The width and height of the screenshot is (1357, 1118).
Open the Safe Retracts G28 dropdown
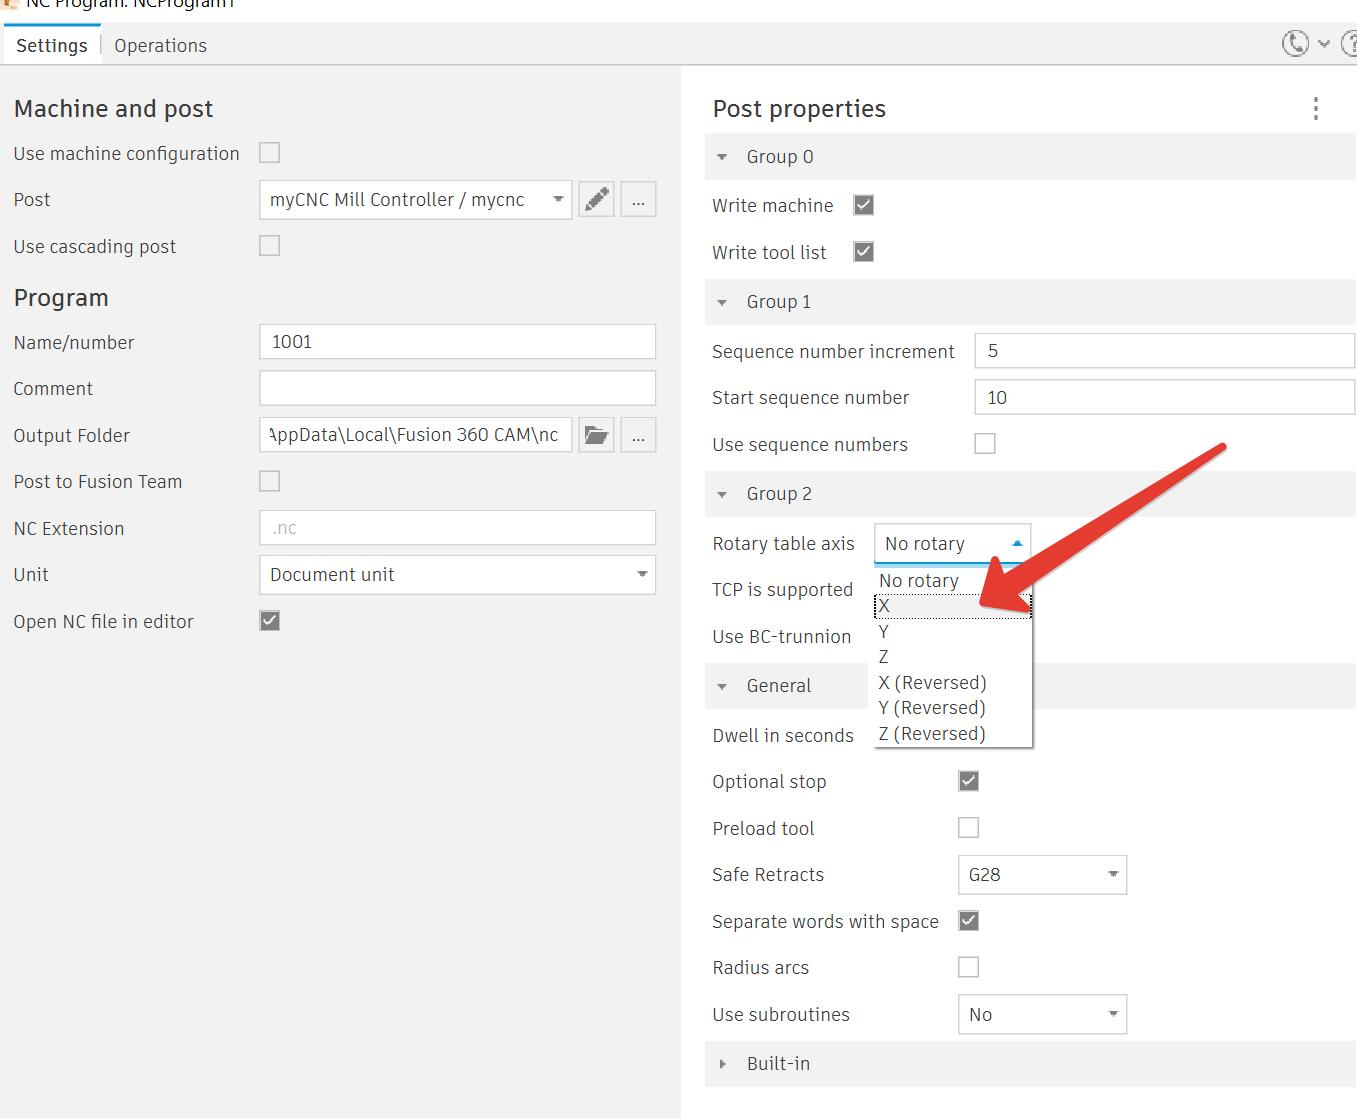[x=1042, y=875]
